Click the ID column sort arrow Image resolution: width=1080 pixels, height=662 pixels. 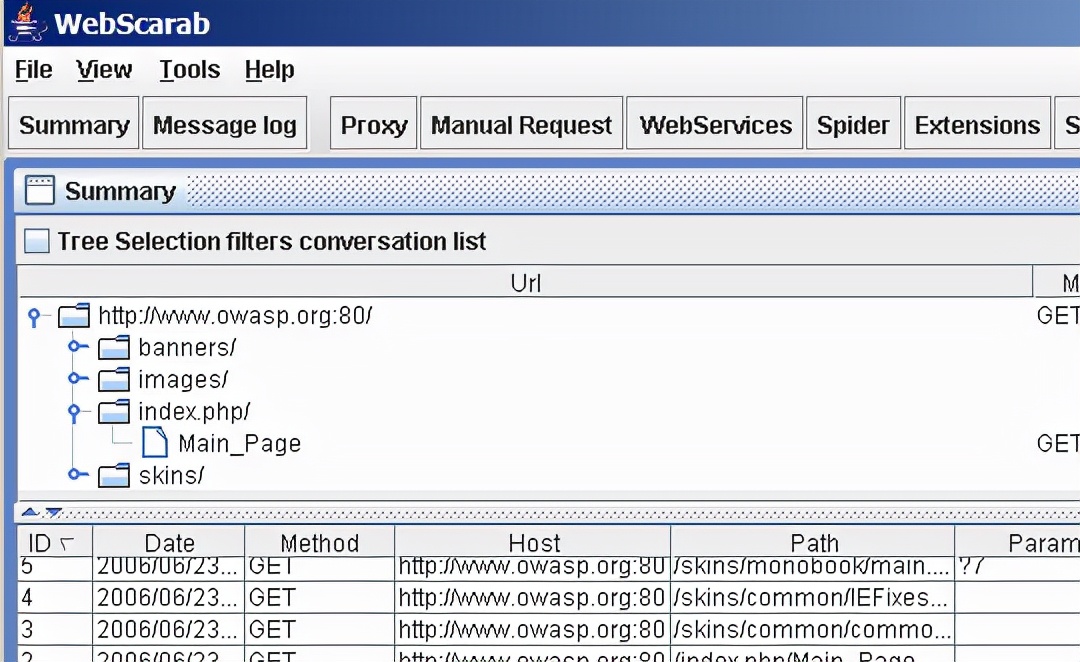[66, 544]
